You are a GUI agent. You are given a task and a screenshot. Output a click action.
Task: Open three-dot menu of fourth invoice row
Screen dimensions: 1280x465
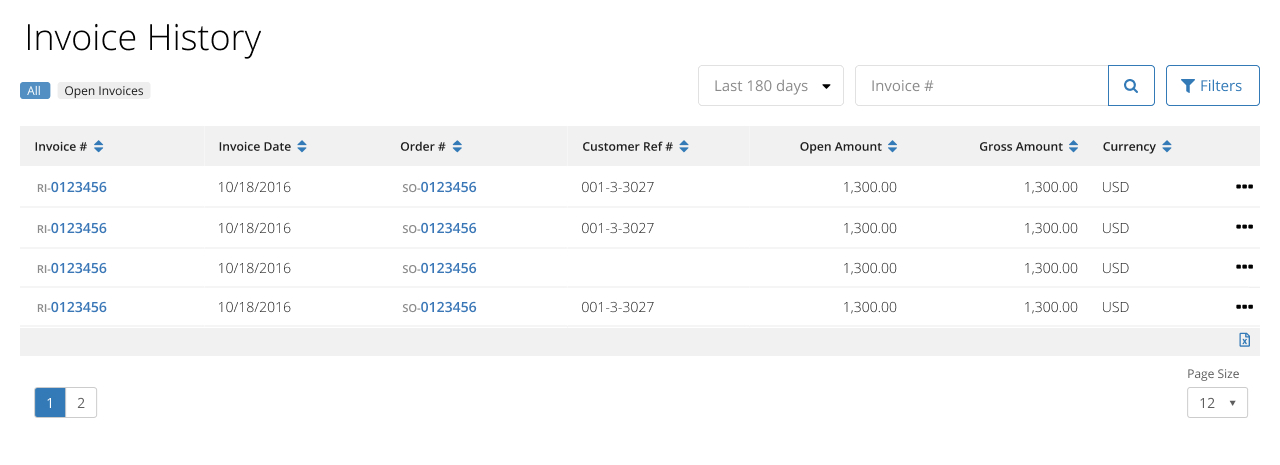[x=1244, y=307]
